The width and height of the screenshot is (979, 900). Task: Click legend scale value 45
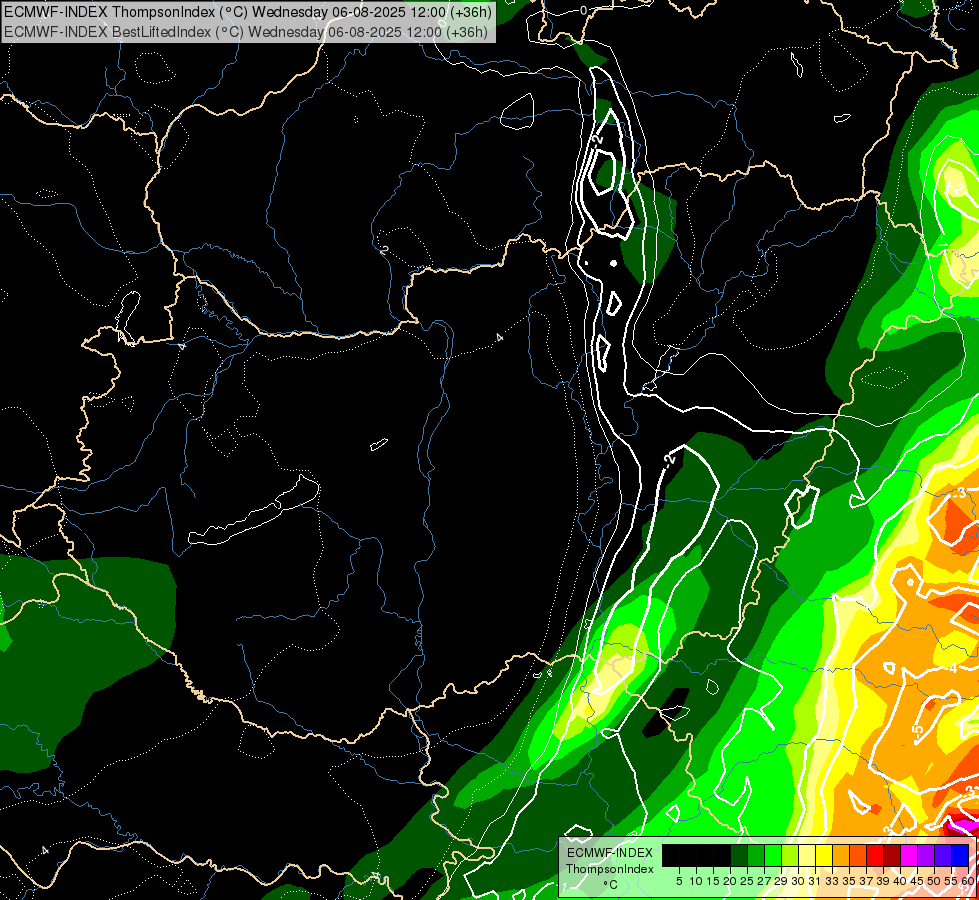[x=918, y=881]
